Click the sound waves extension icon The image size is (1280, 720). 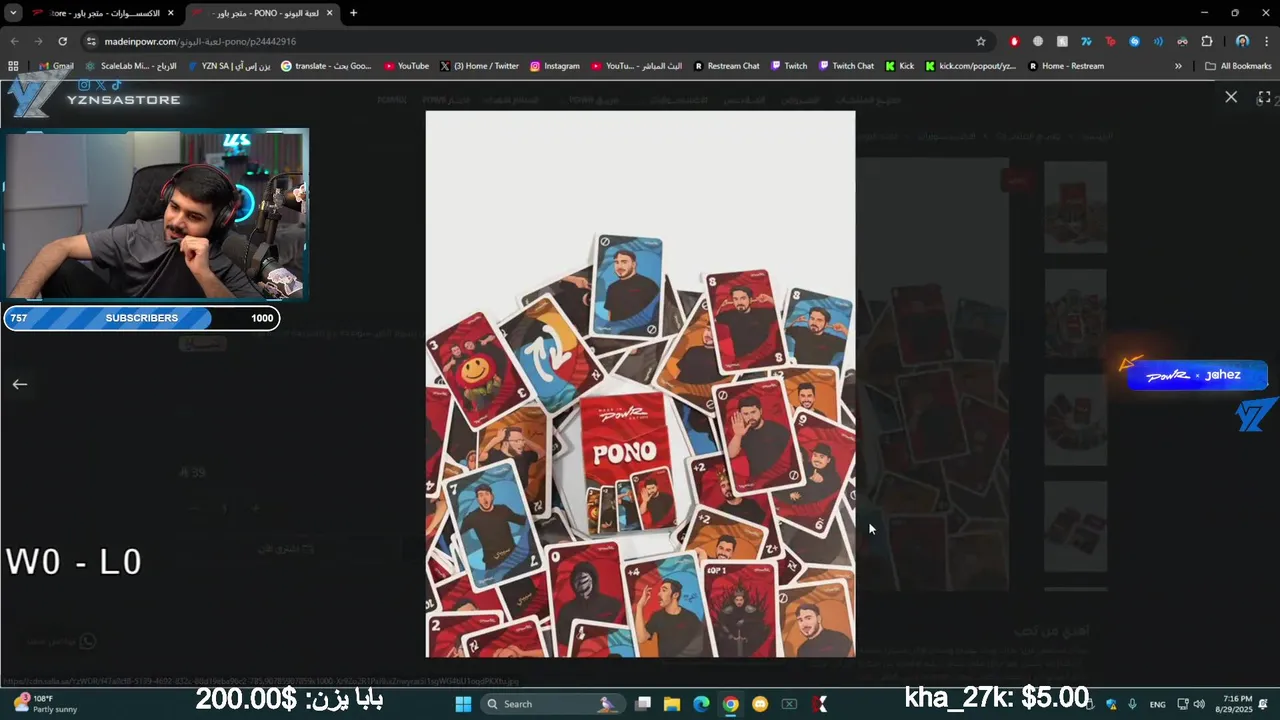1158,41
